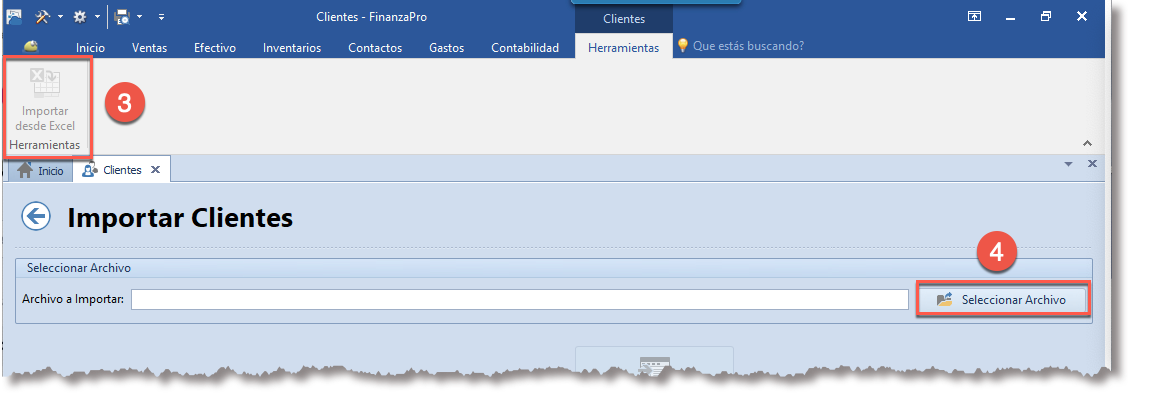Open the hammer and wrench tools icon
The width and height of the screenshot is (1156, 393).
42,16
